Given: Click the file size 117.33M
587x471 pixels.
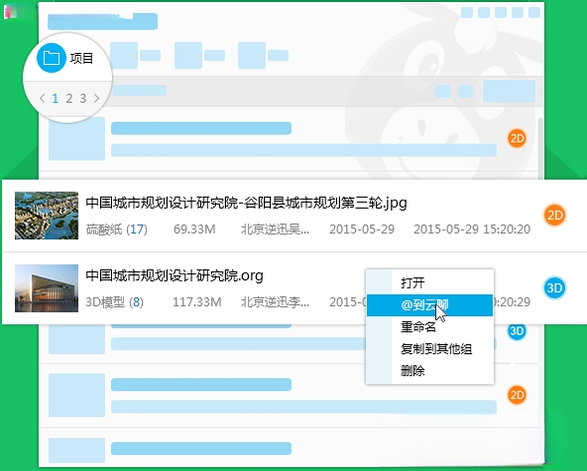Looking at the screenshot, I should 197,302.
